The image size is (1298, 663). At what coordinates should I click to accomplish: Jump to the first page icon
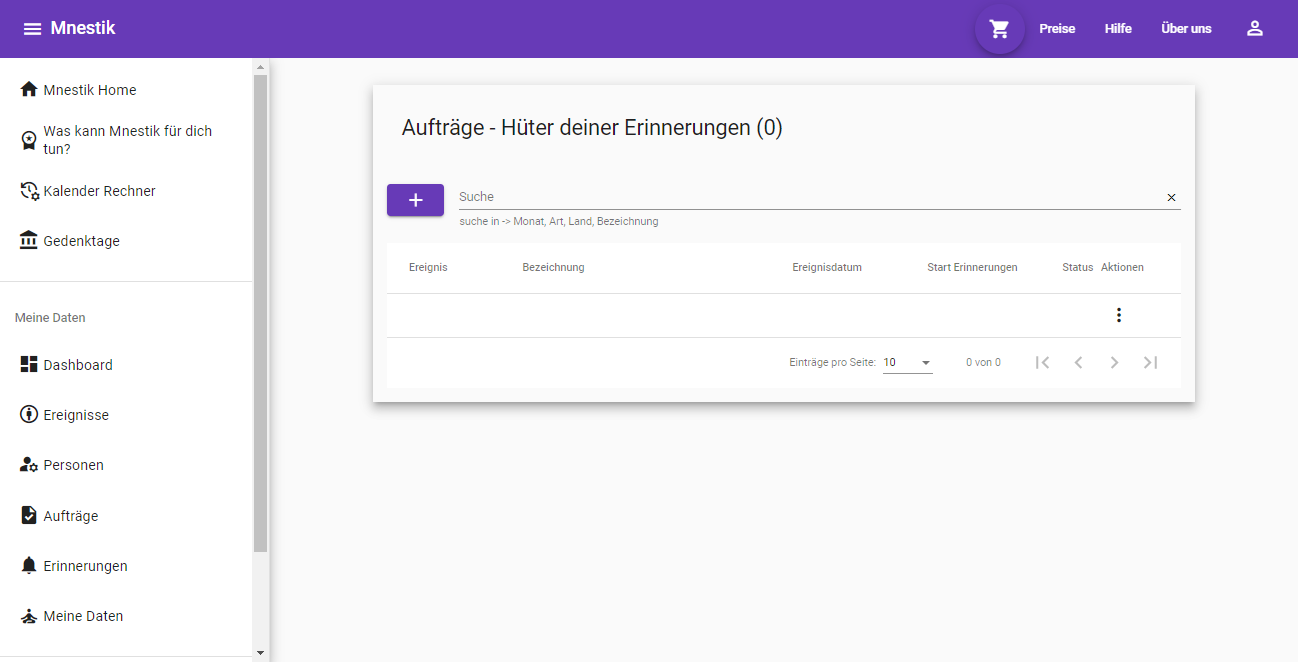1042,362
